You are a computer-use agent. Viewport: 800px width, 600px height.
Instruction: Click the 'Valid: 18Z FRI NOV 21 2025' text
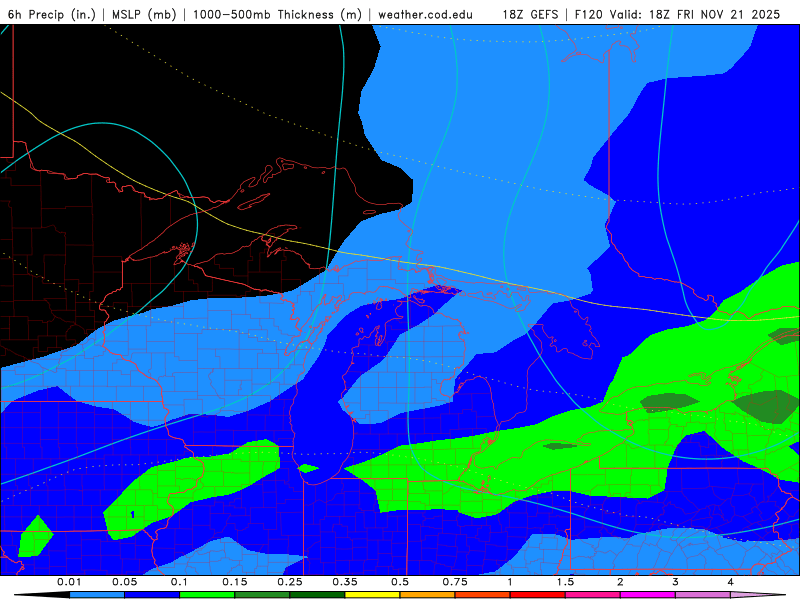tap(694, 14)
